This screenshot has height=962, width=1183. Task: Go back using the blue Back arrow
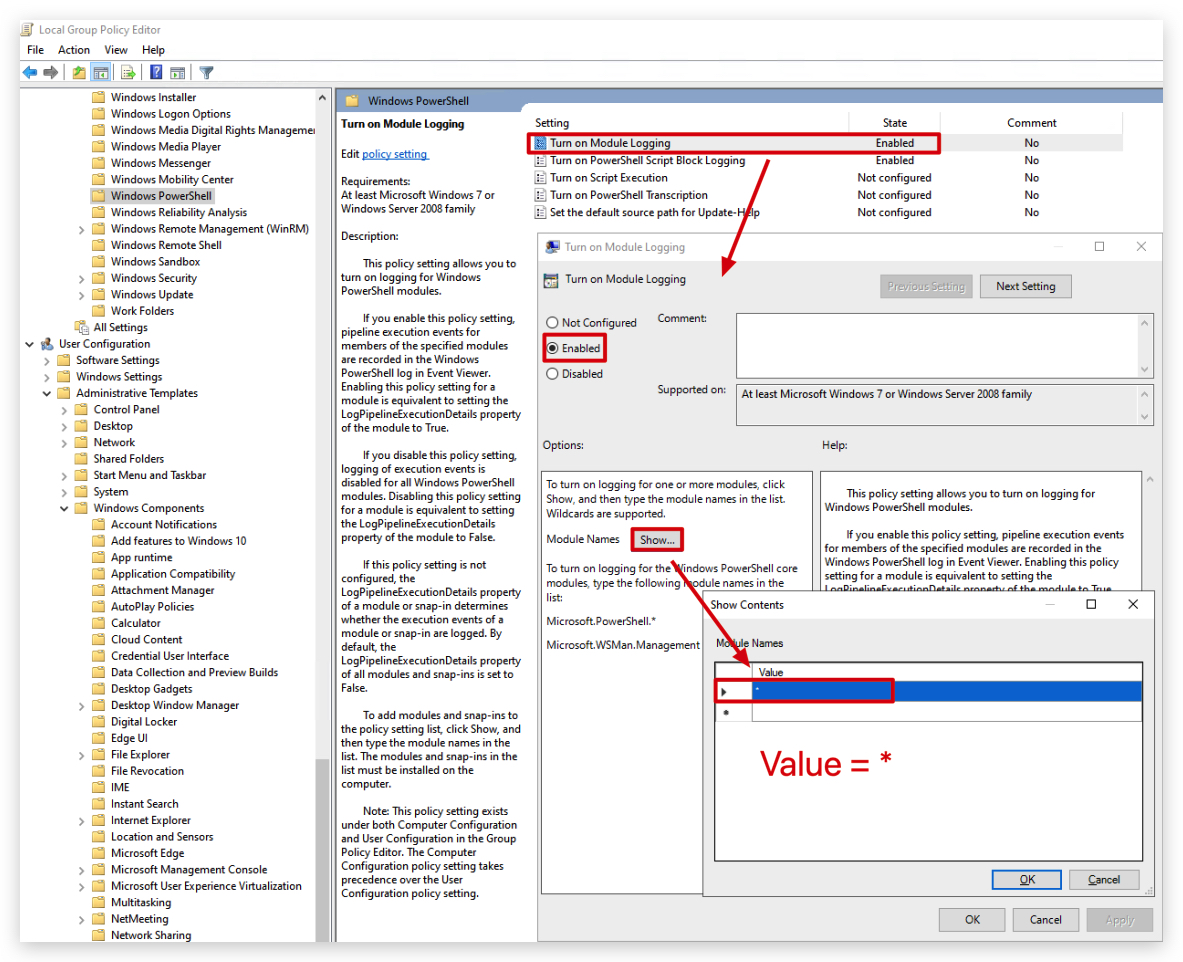[x=30, y=72]
